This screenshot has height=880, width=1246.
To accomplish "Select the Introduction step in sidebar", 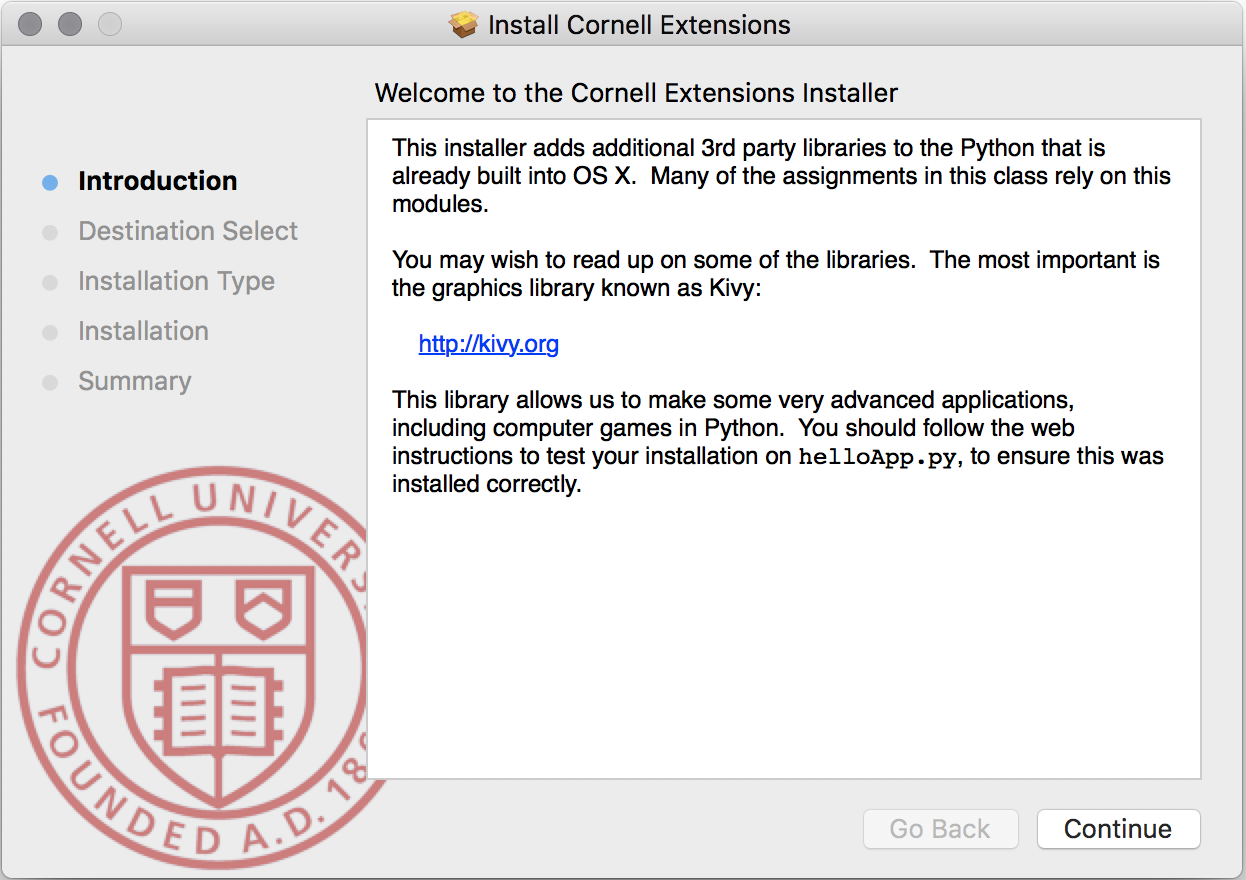I will 158,181.
